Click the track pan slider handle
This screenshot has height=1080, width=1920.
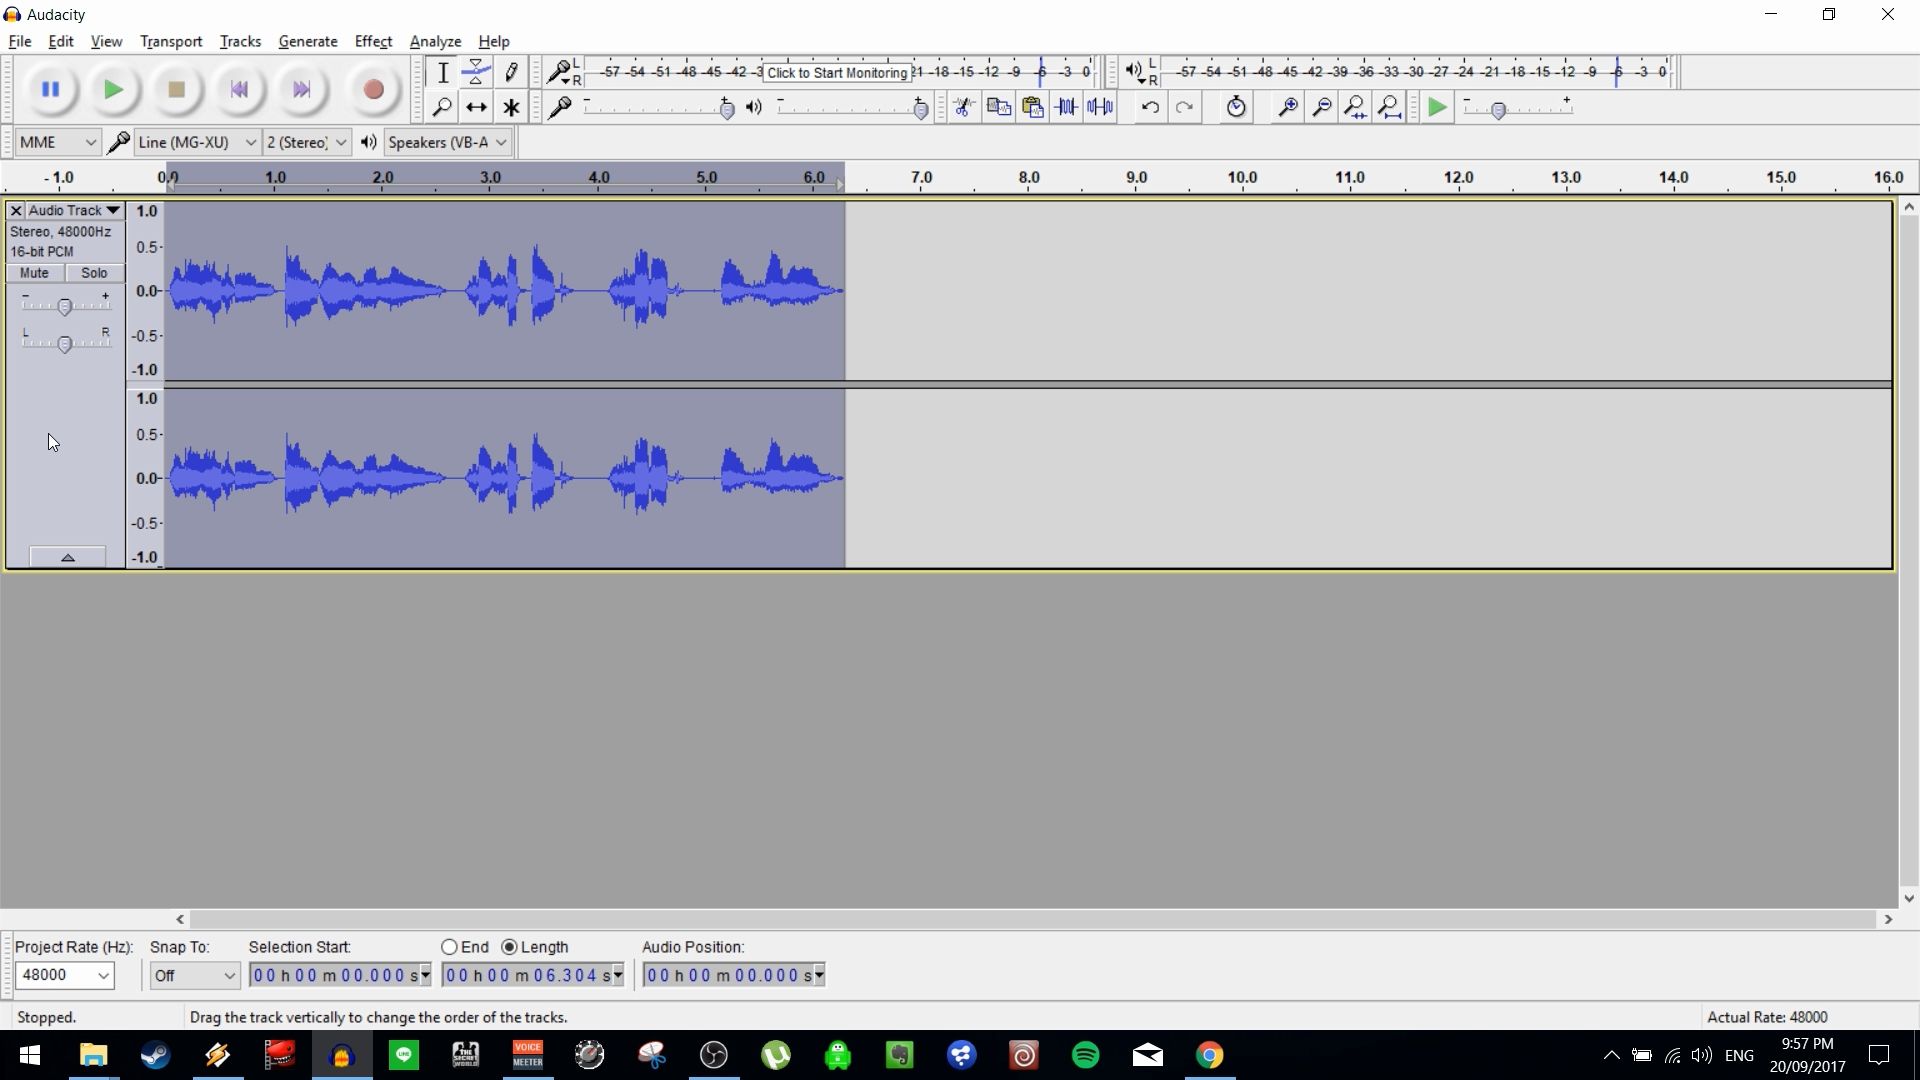pos(65,345)
